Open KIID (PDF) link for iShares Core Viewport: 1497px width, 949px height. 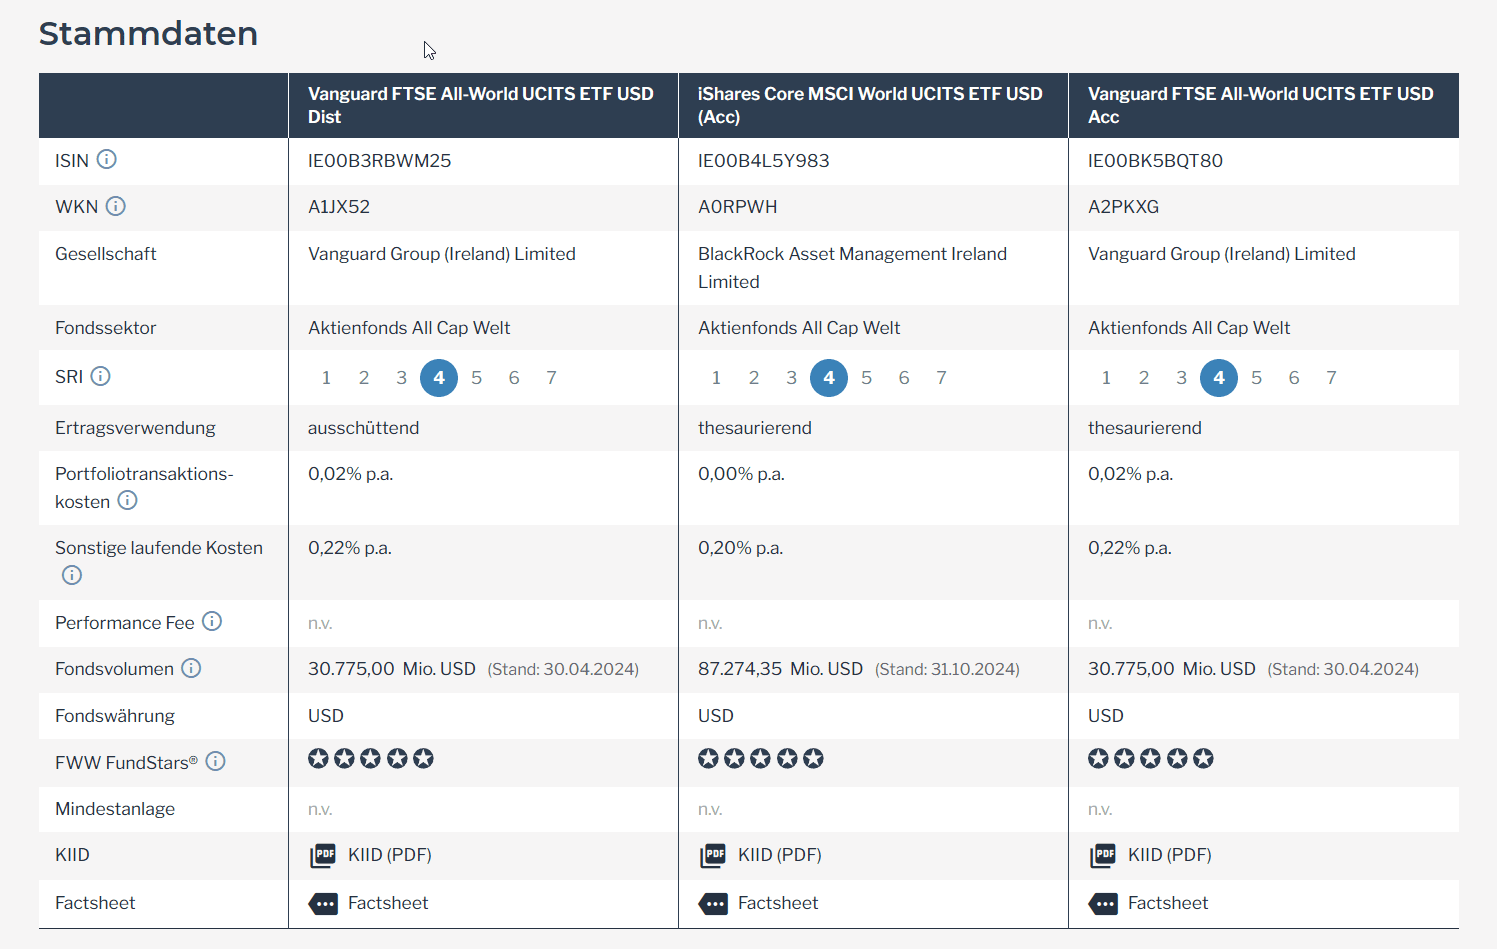click(780, 855)
